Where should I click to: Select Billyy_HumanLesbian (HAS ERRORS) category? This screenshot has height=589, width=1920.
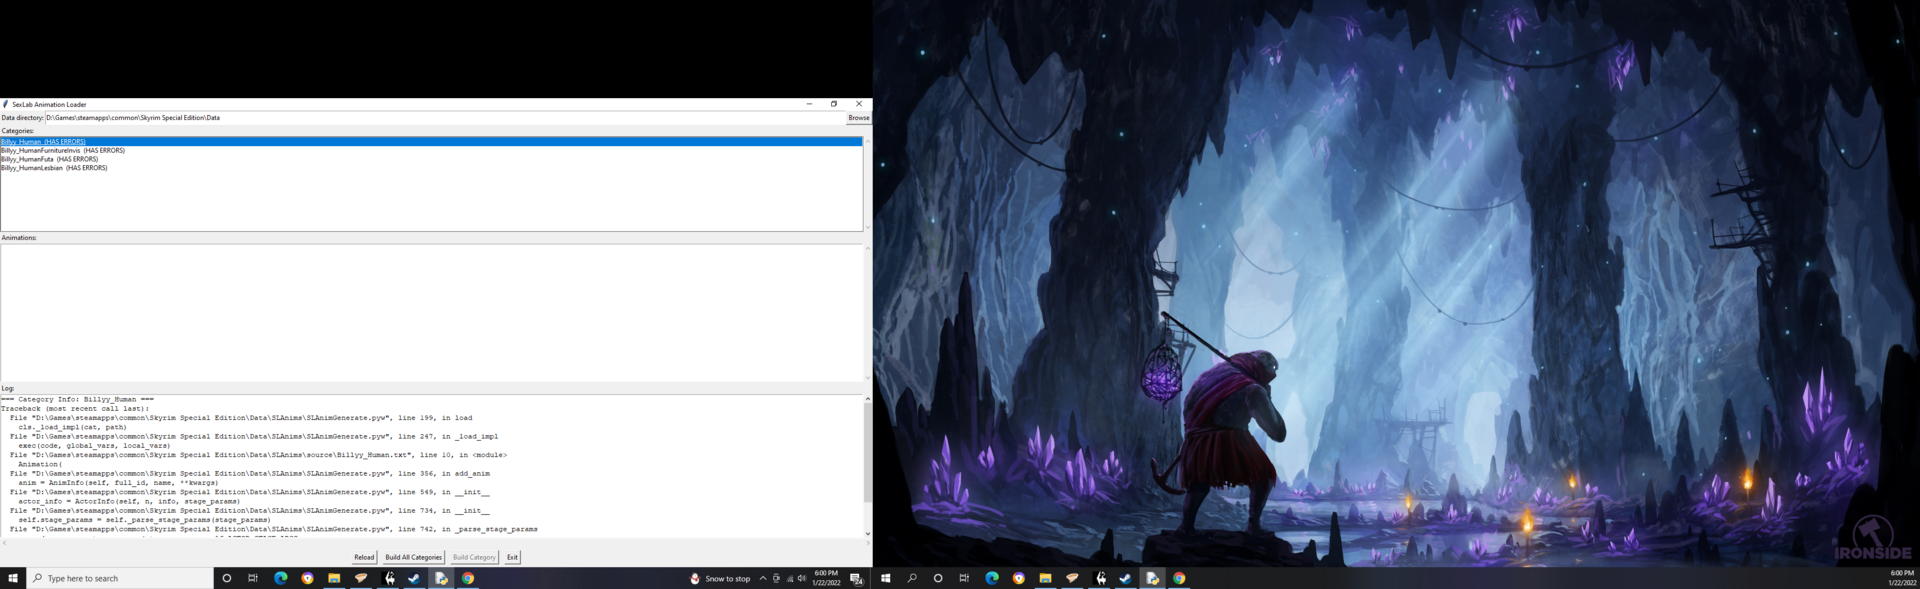(x=431, y=168)
